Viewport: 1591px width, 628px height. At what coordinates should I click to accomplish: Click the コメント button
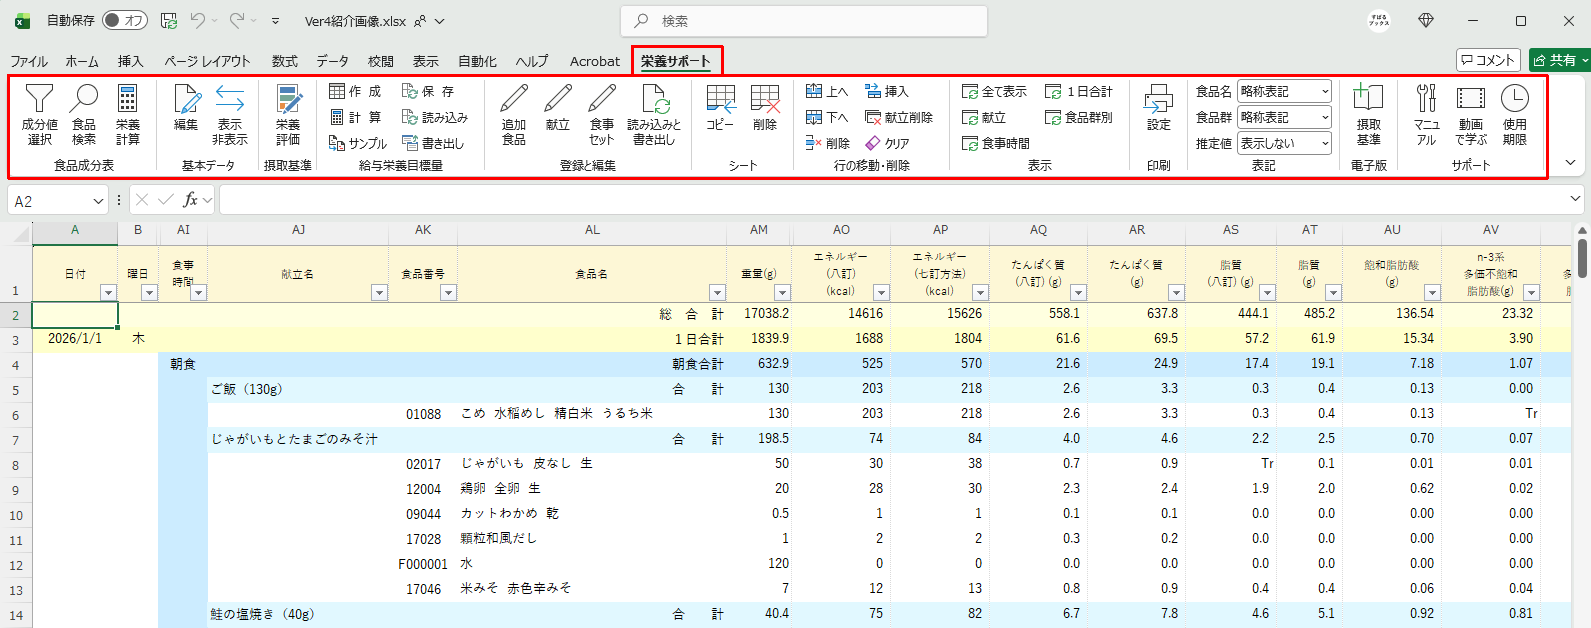(1488, 60)
